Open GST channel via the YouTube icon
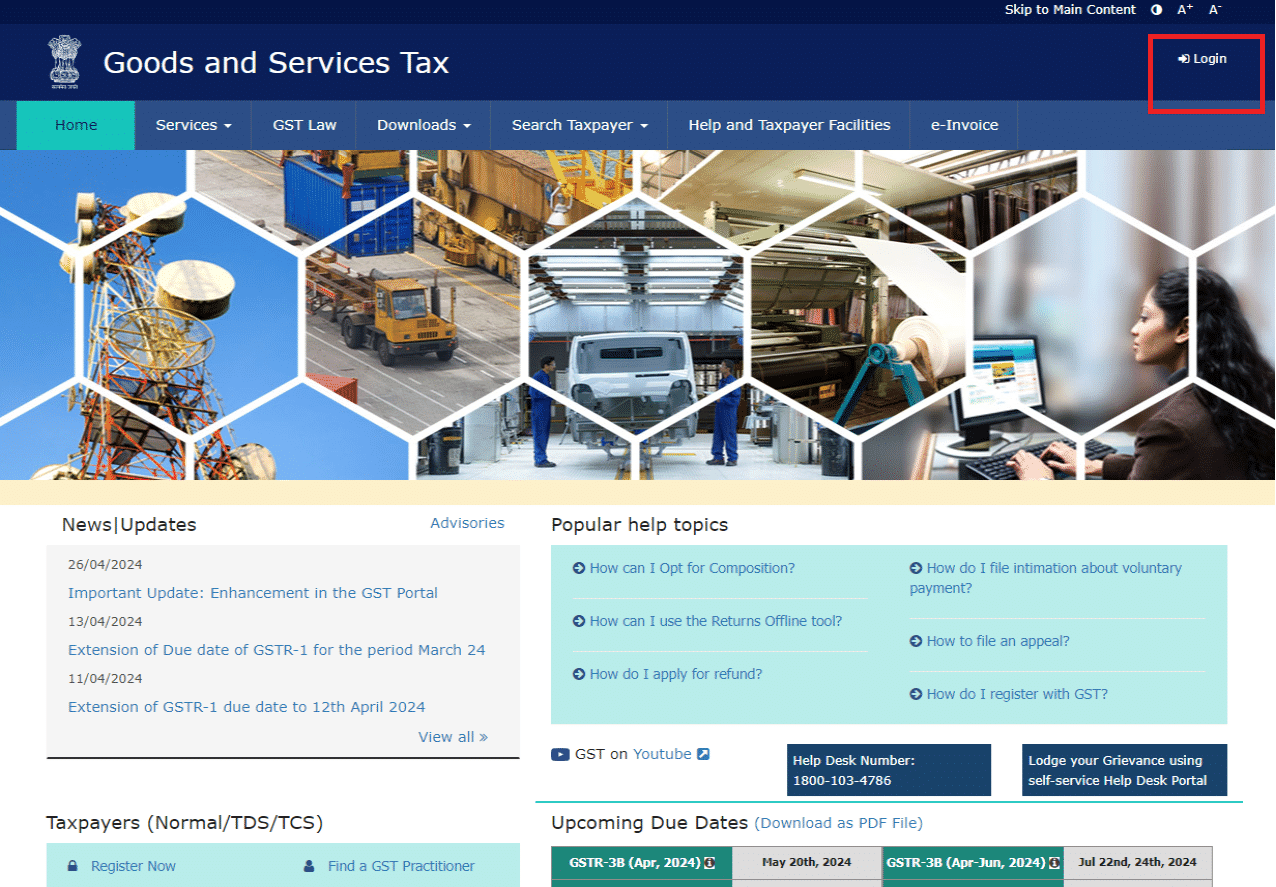This screenshot has width=1276, height=887. point(561,754)
